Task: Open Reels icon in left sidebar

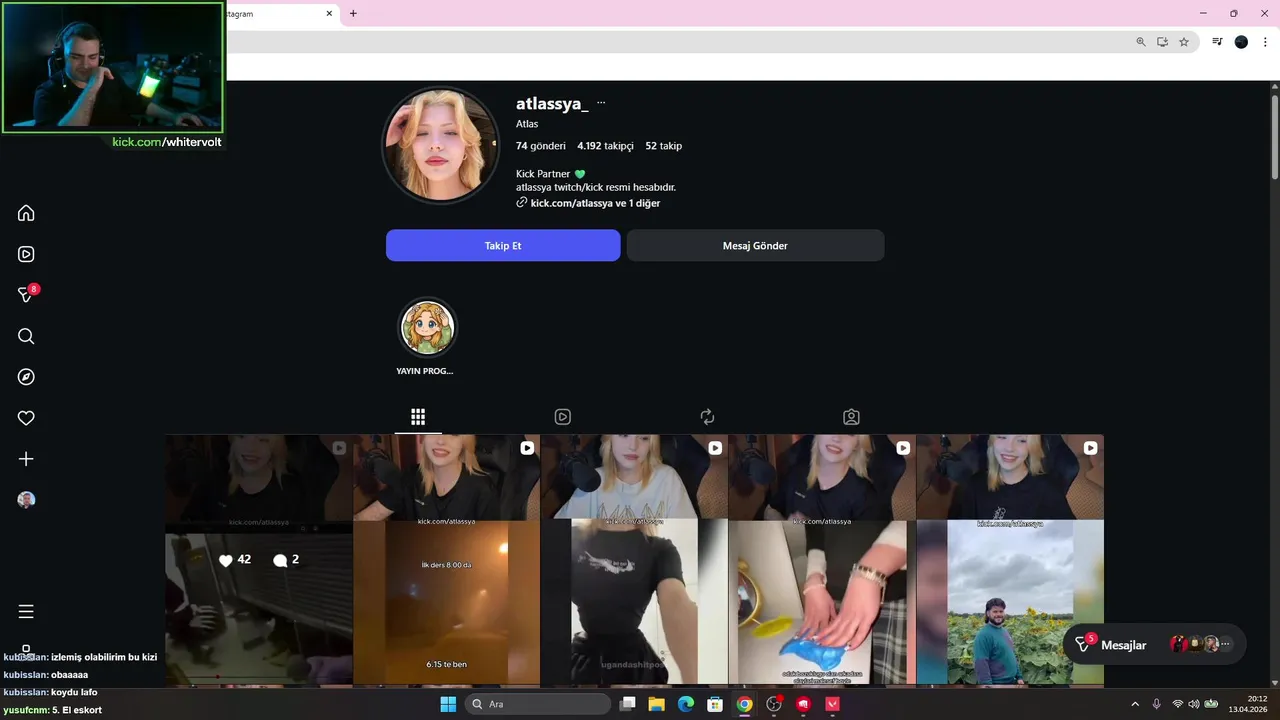Action: pos(26,254)
